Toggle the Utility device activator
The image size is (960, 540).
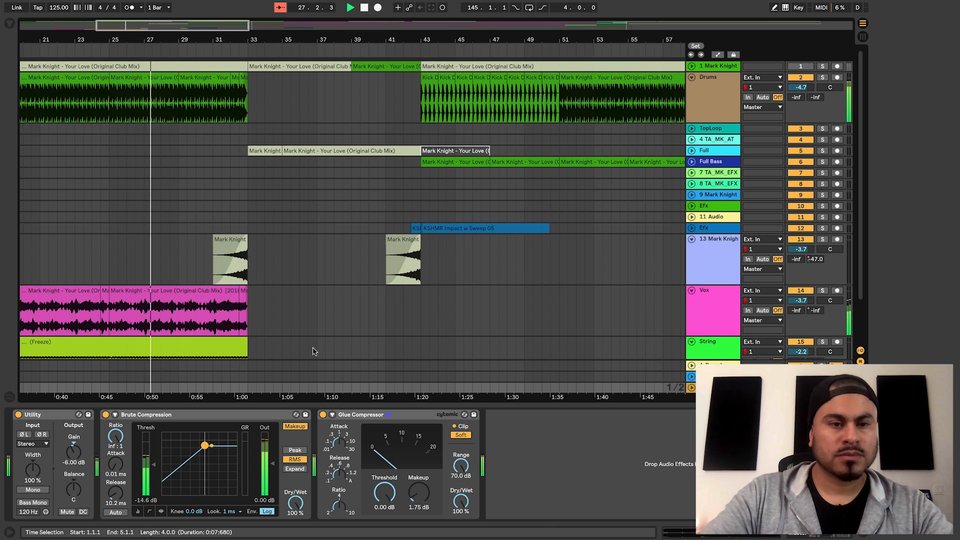18,414
